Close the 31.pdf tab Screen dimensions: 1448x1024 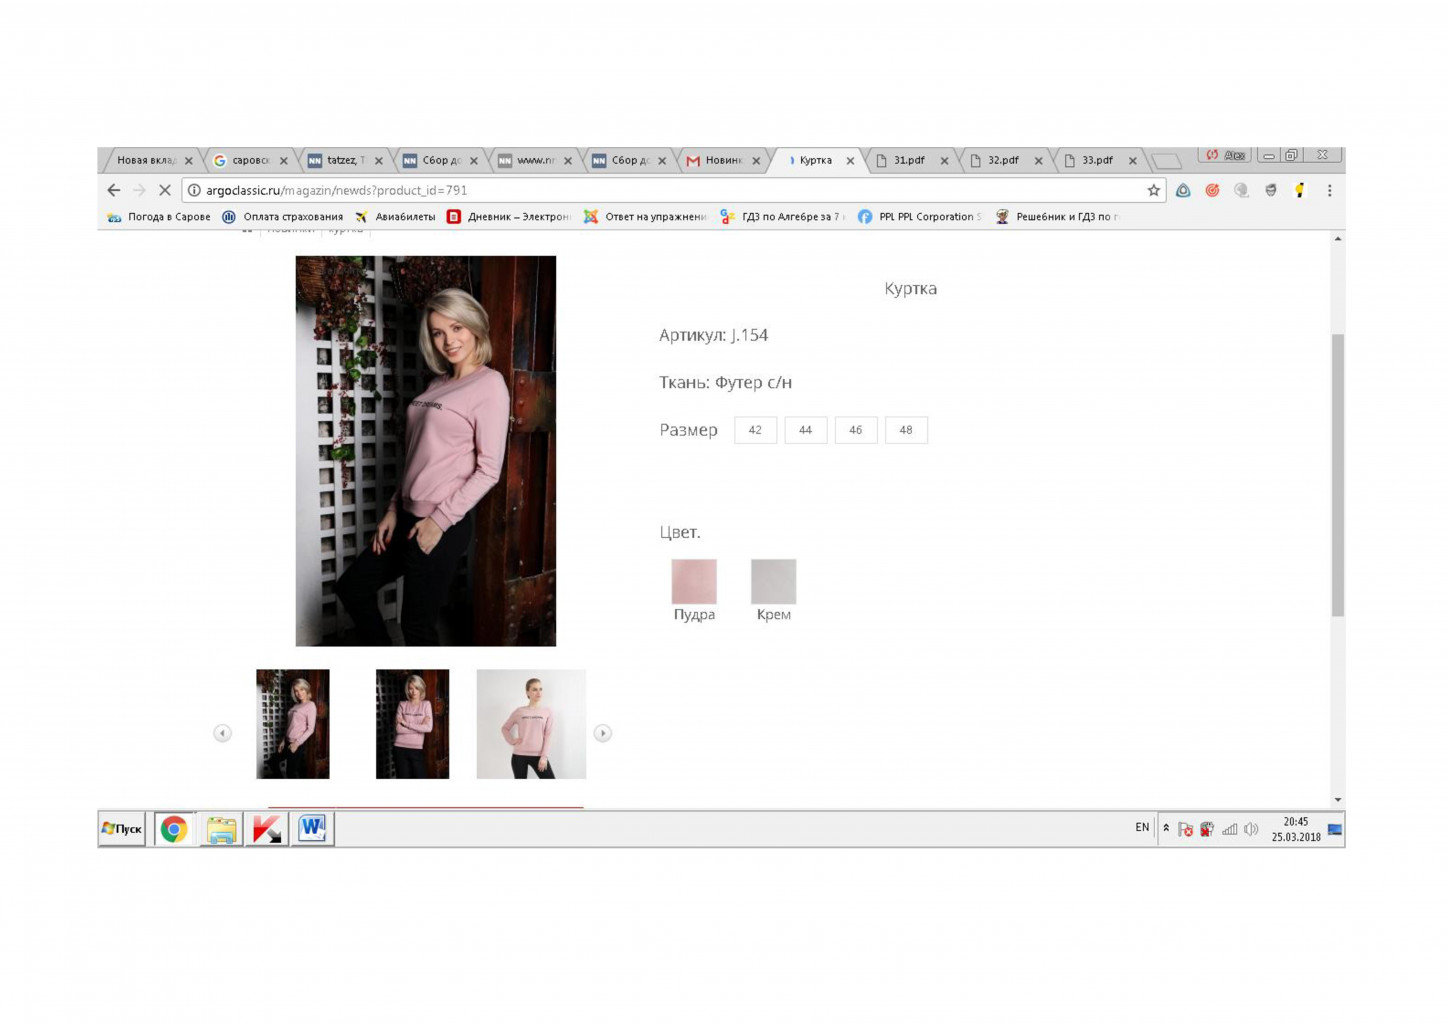(944, 161)
